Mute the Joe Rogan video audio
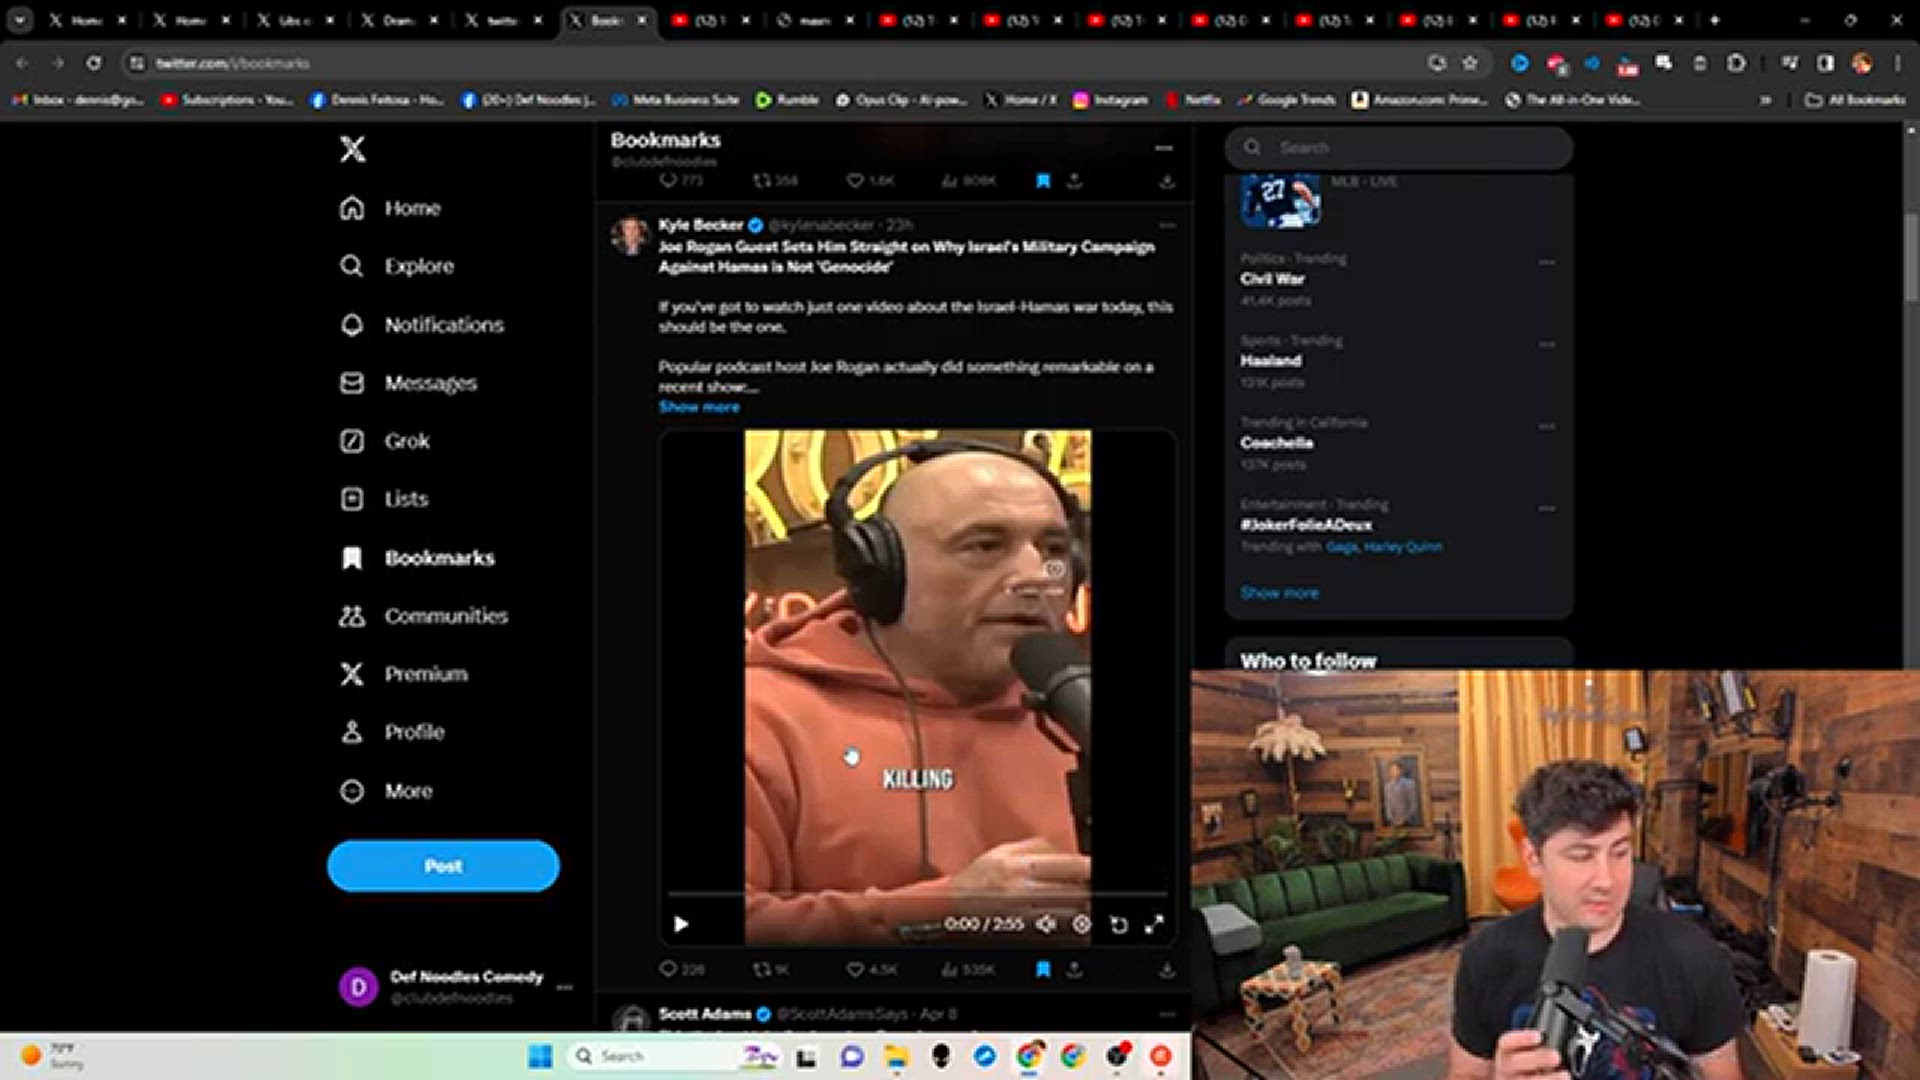1920x1080 pixels. tap(1045, 924)
